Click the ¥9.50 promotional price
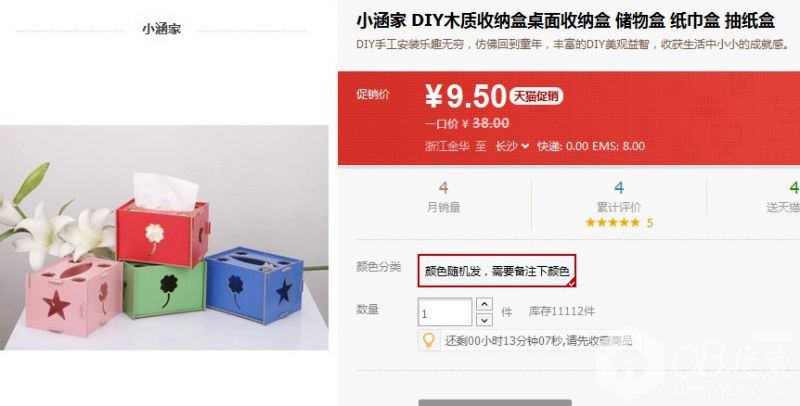Image resolution: width=800 pixels, height=406 pixels. [466, 96]
